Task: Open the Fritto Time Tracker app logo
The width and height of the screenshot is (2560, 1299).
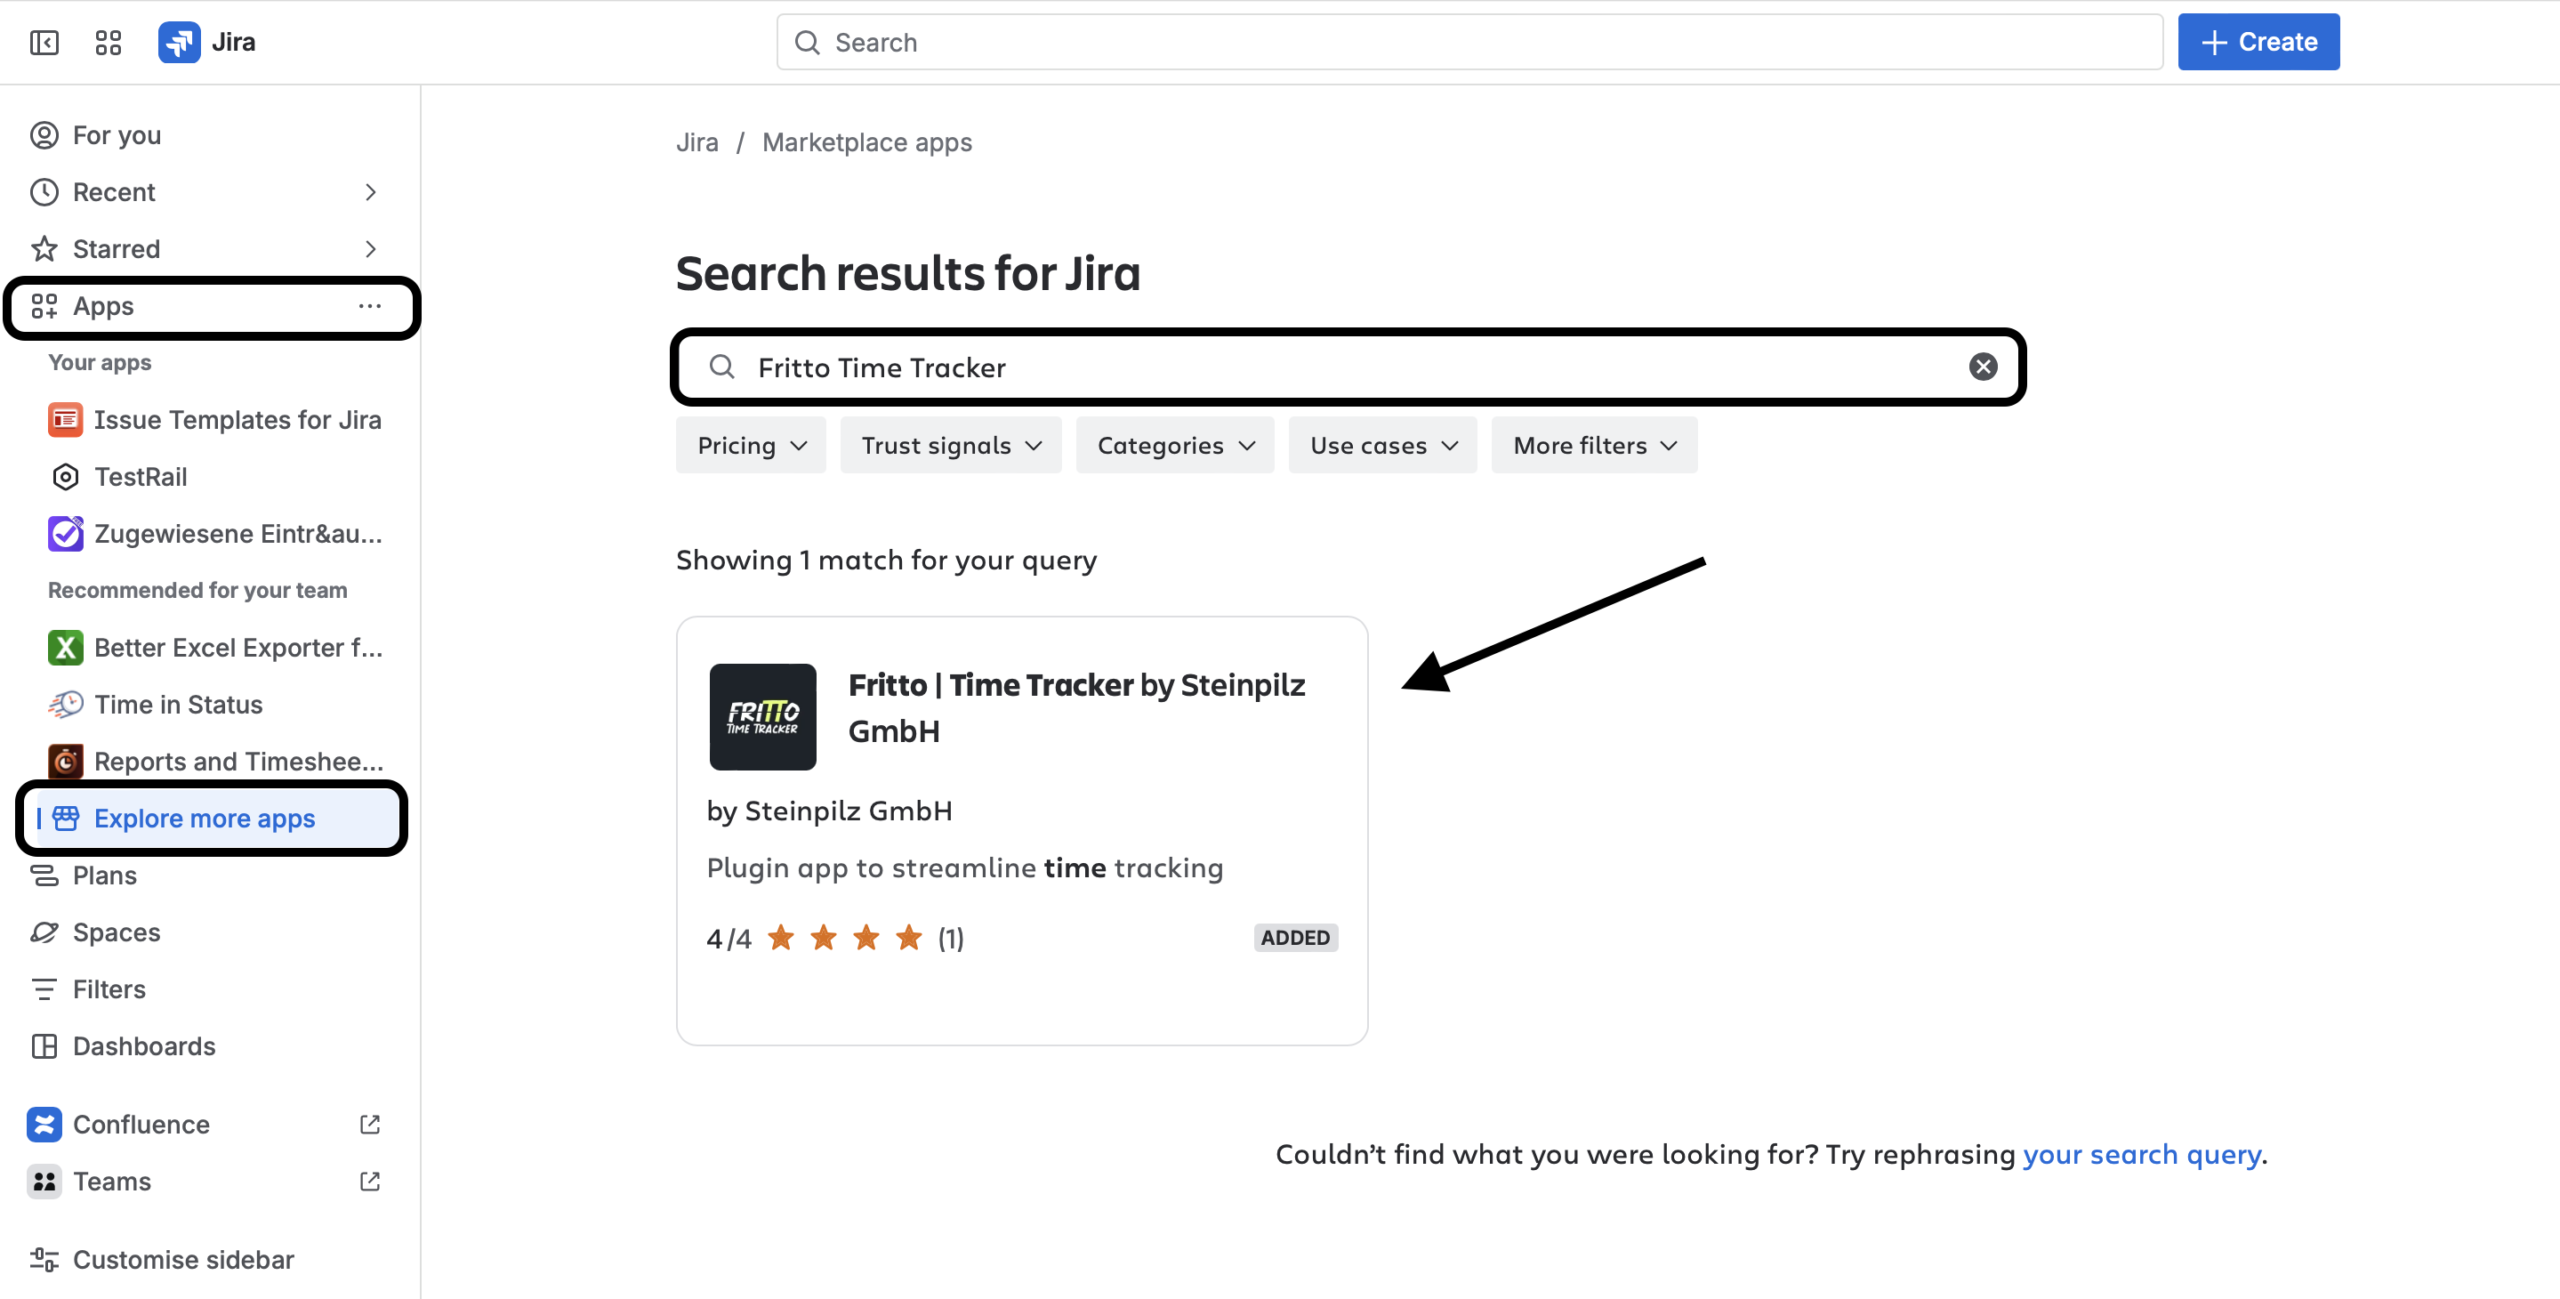Action: pyautogui.click(x=762, y=716)
